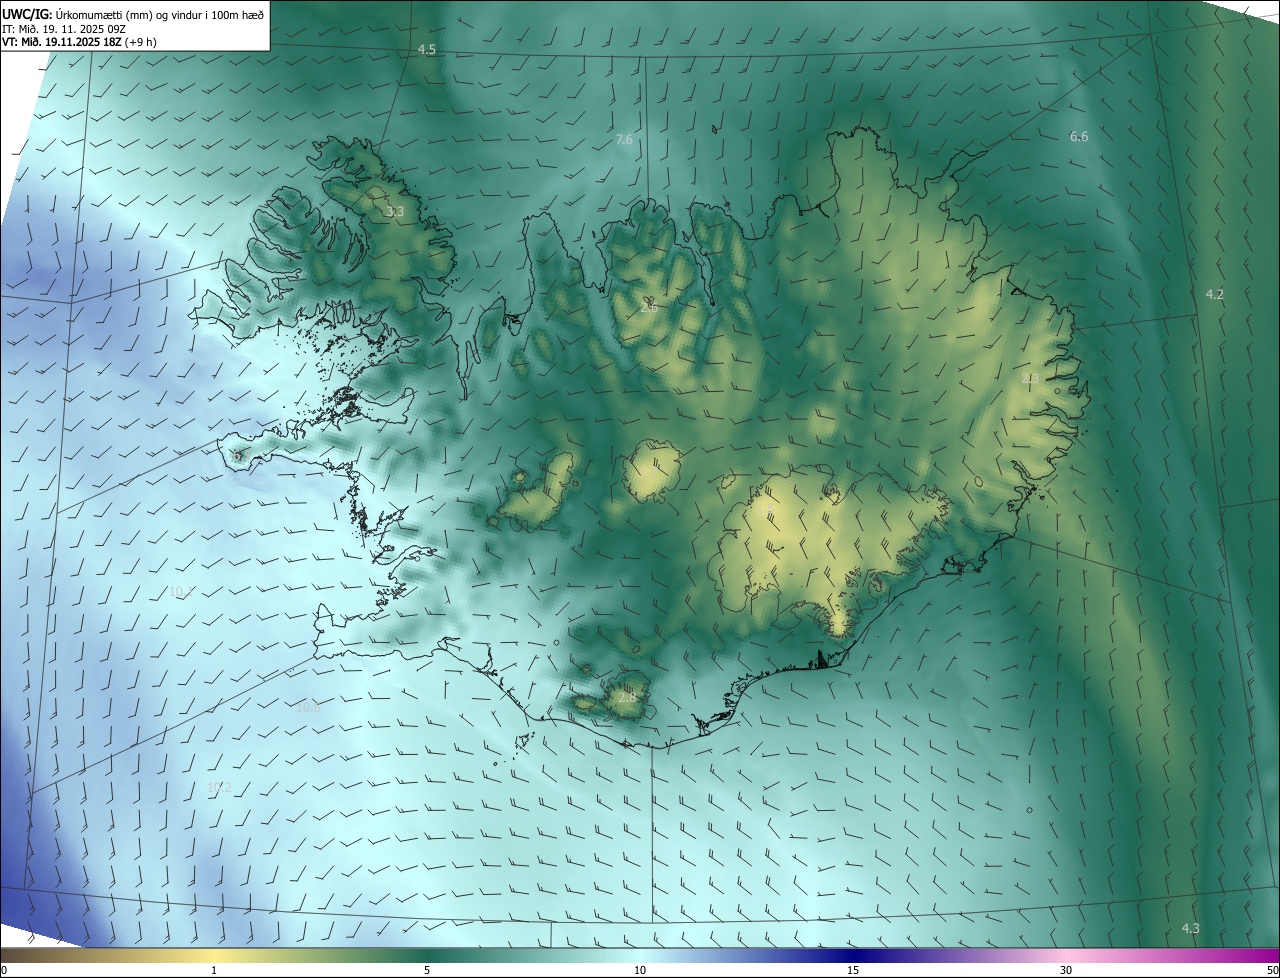Click the 5 tick on the color scale
This screenshot has width=1280, height=978.
[x=427, y=970]
